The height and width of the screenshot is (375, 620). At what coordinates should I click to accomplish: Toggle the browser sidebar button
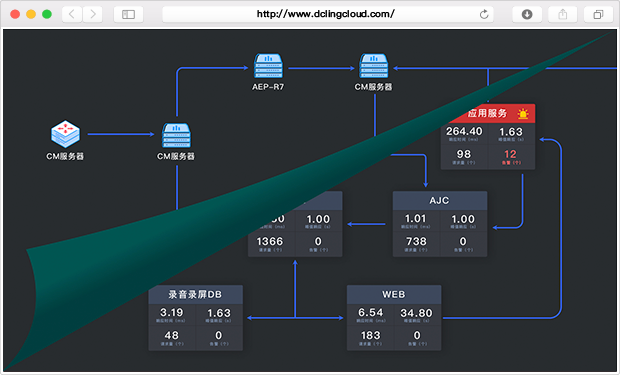(129, 14)
